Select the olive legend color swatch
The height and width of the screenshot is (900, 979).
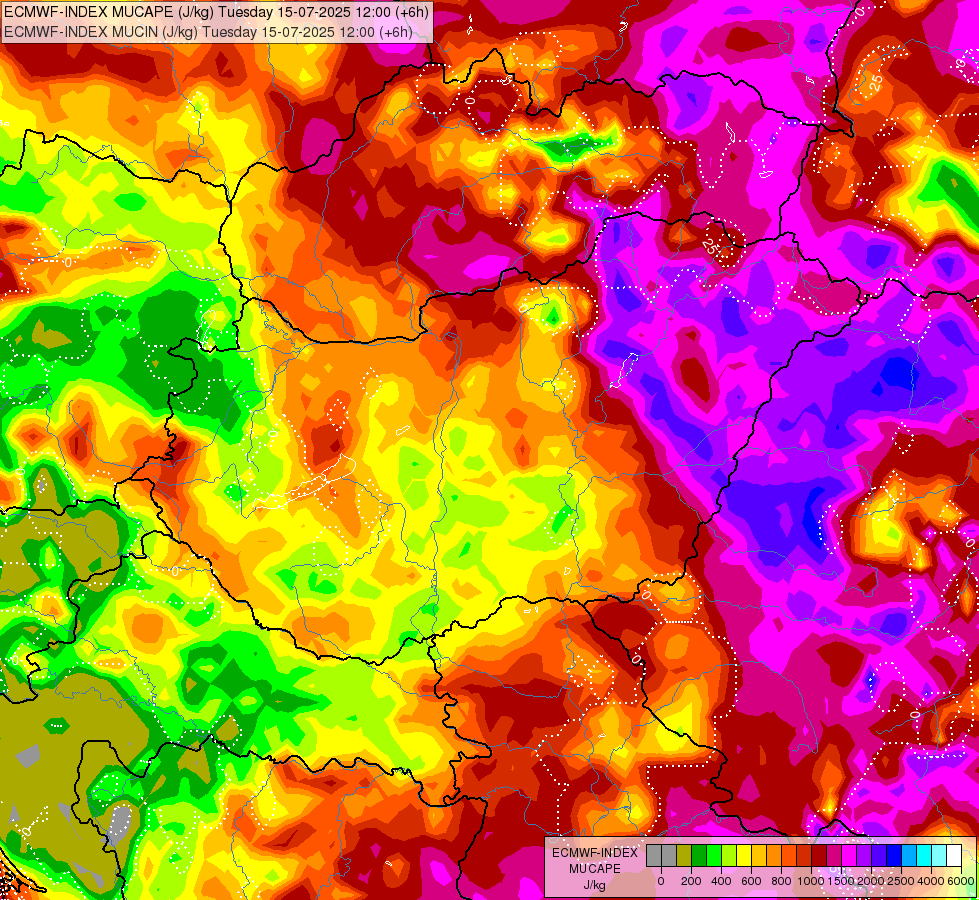[x=684, y=856]
